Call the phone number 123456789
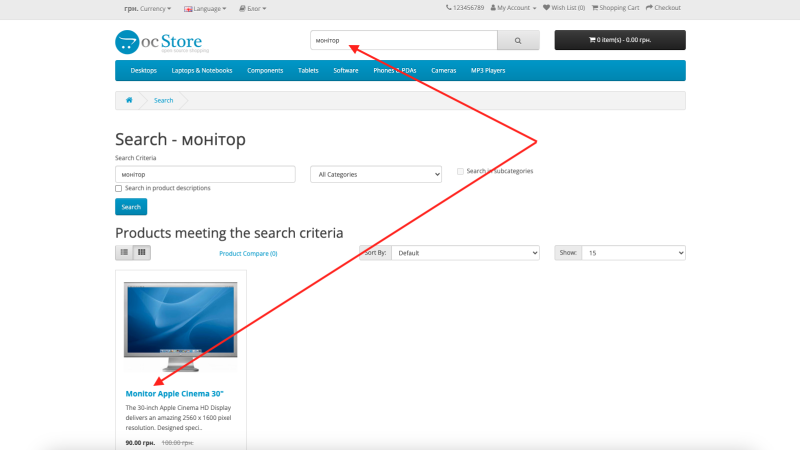Screen dimensions: 800x450 point(465,8)
